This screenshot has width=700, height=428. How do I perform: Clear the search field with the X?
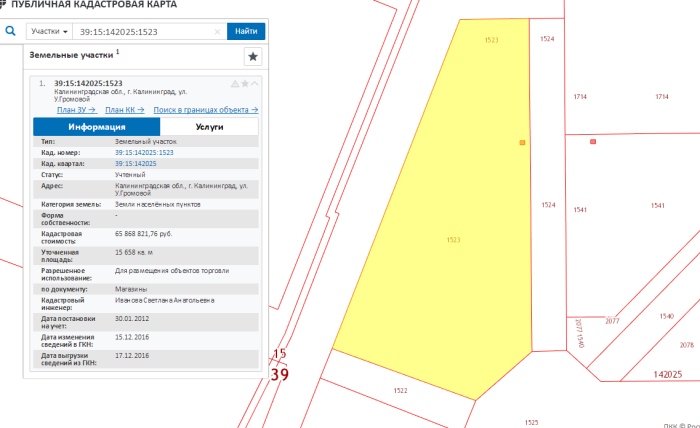pos(217,32)
